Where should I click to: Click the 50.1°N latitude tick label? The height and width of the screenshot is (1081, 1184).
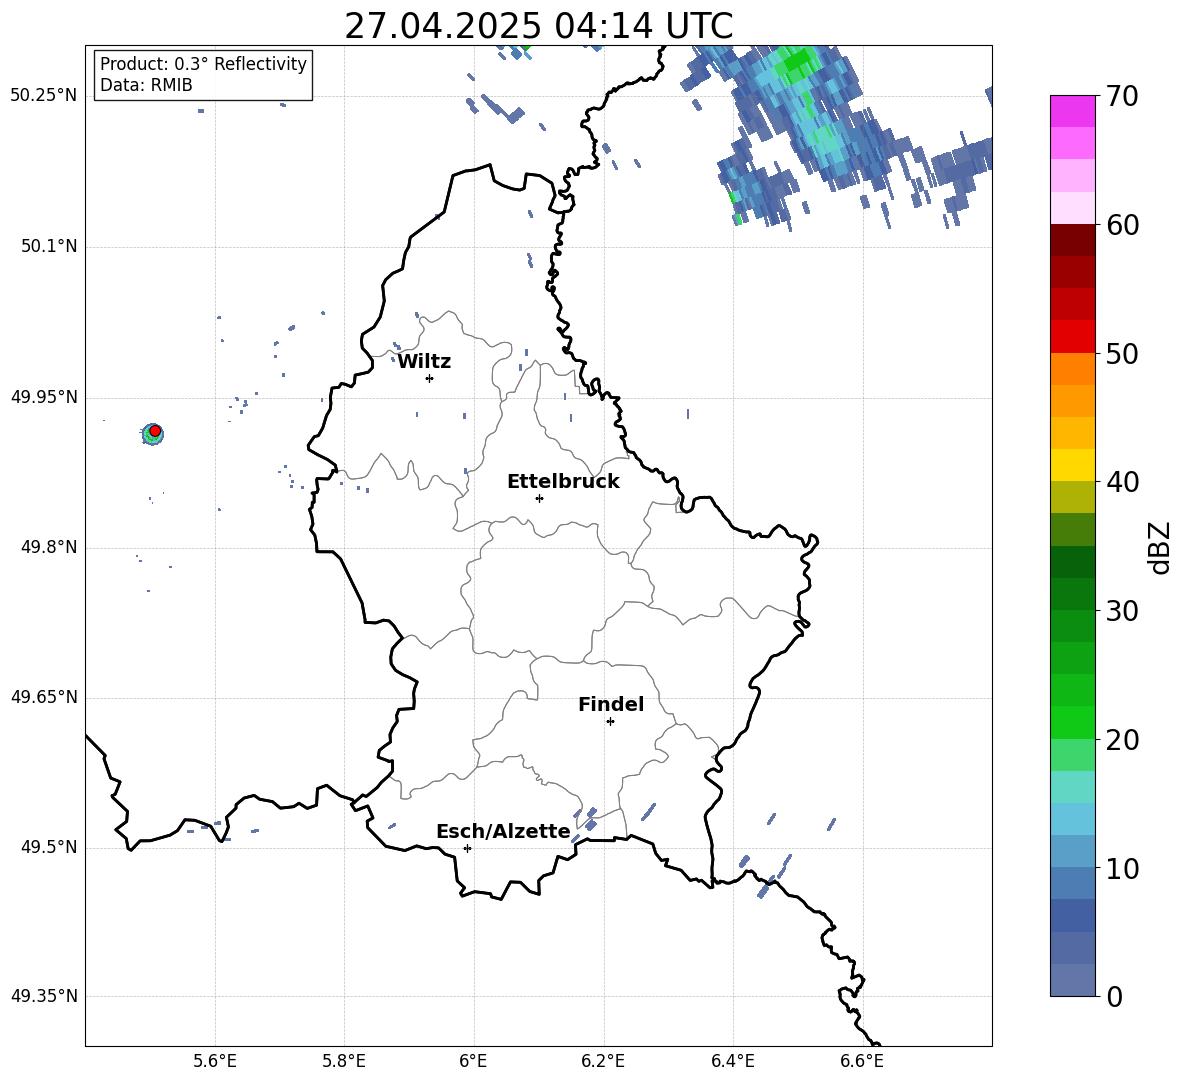(x=48, y=247)
